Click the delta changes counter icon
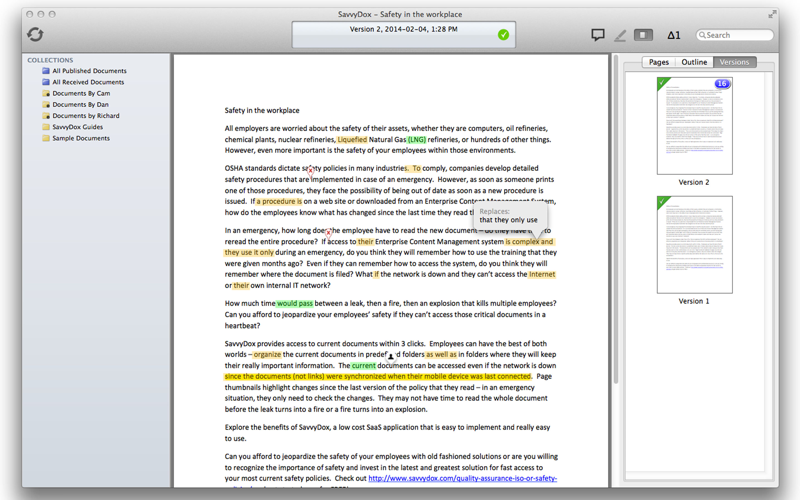800x500 pixels. (x=674, y=35)
